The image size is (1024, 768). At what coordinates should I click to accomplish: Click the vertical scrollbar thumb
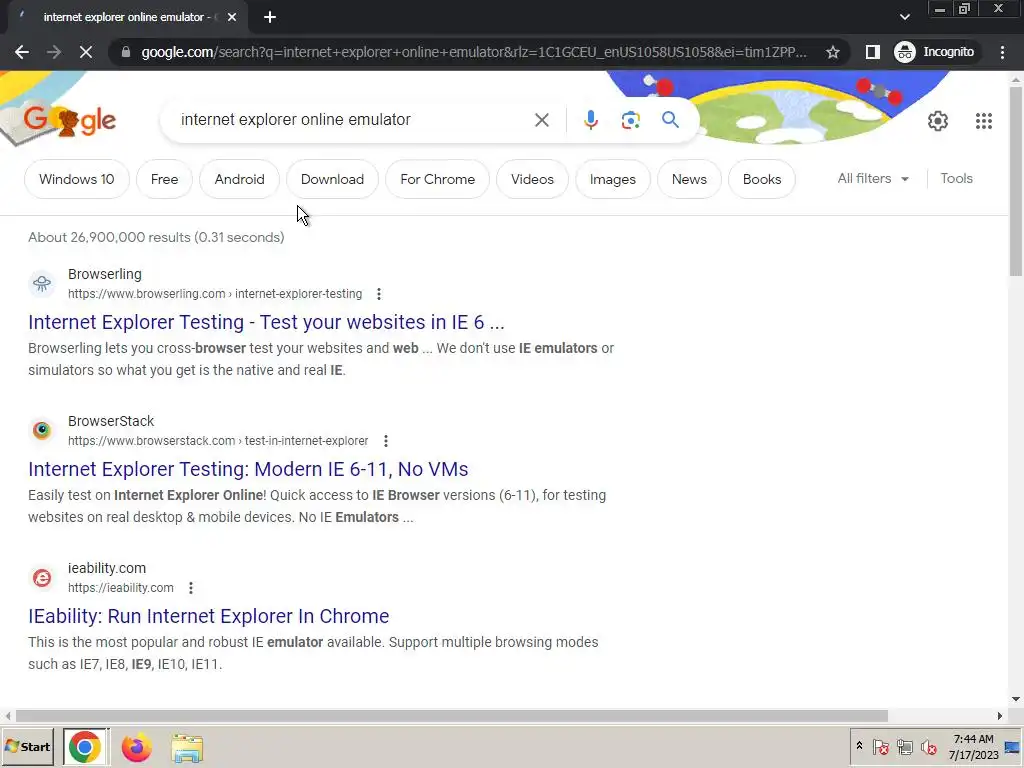coord(1016,181)
